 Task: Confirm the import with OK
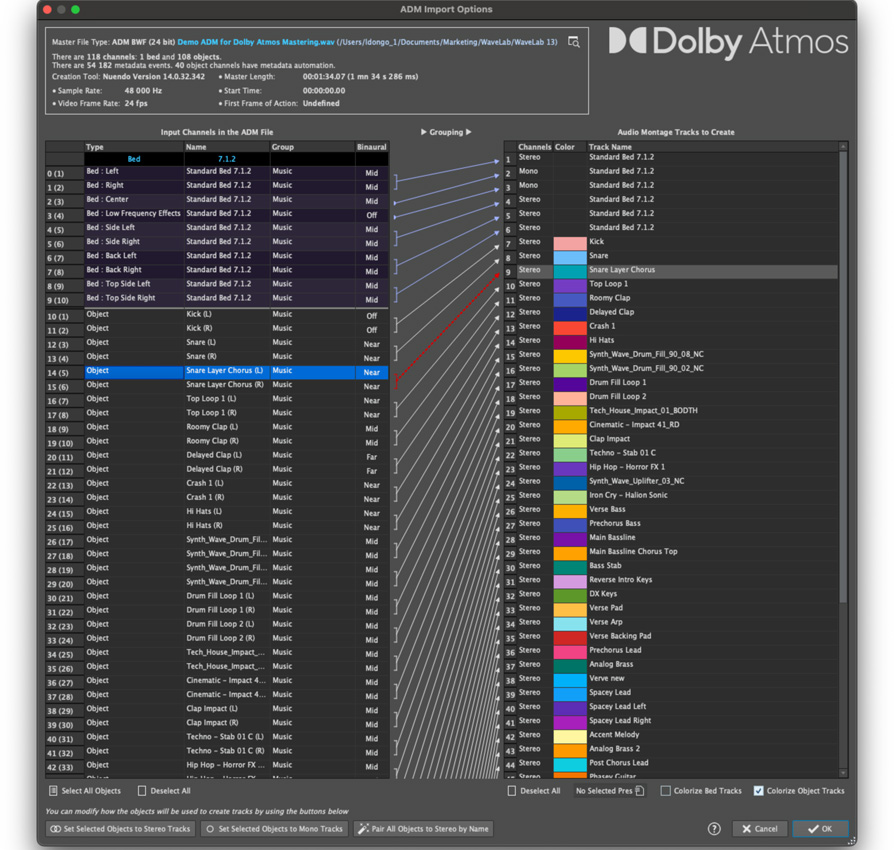point(819,829)
